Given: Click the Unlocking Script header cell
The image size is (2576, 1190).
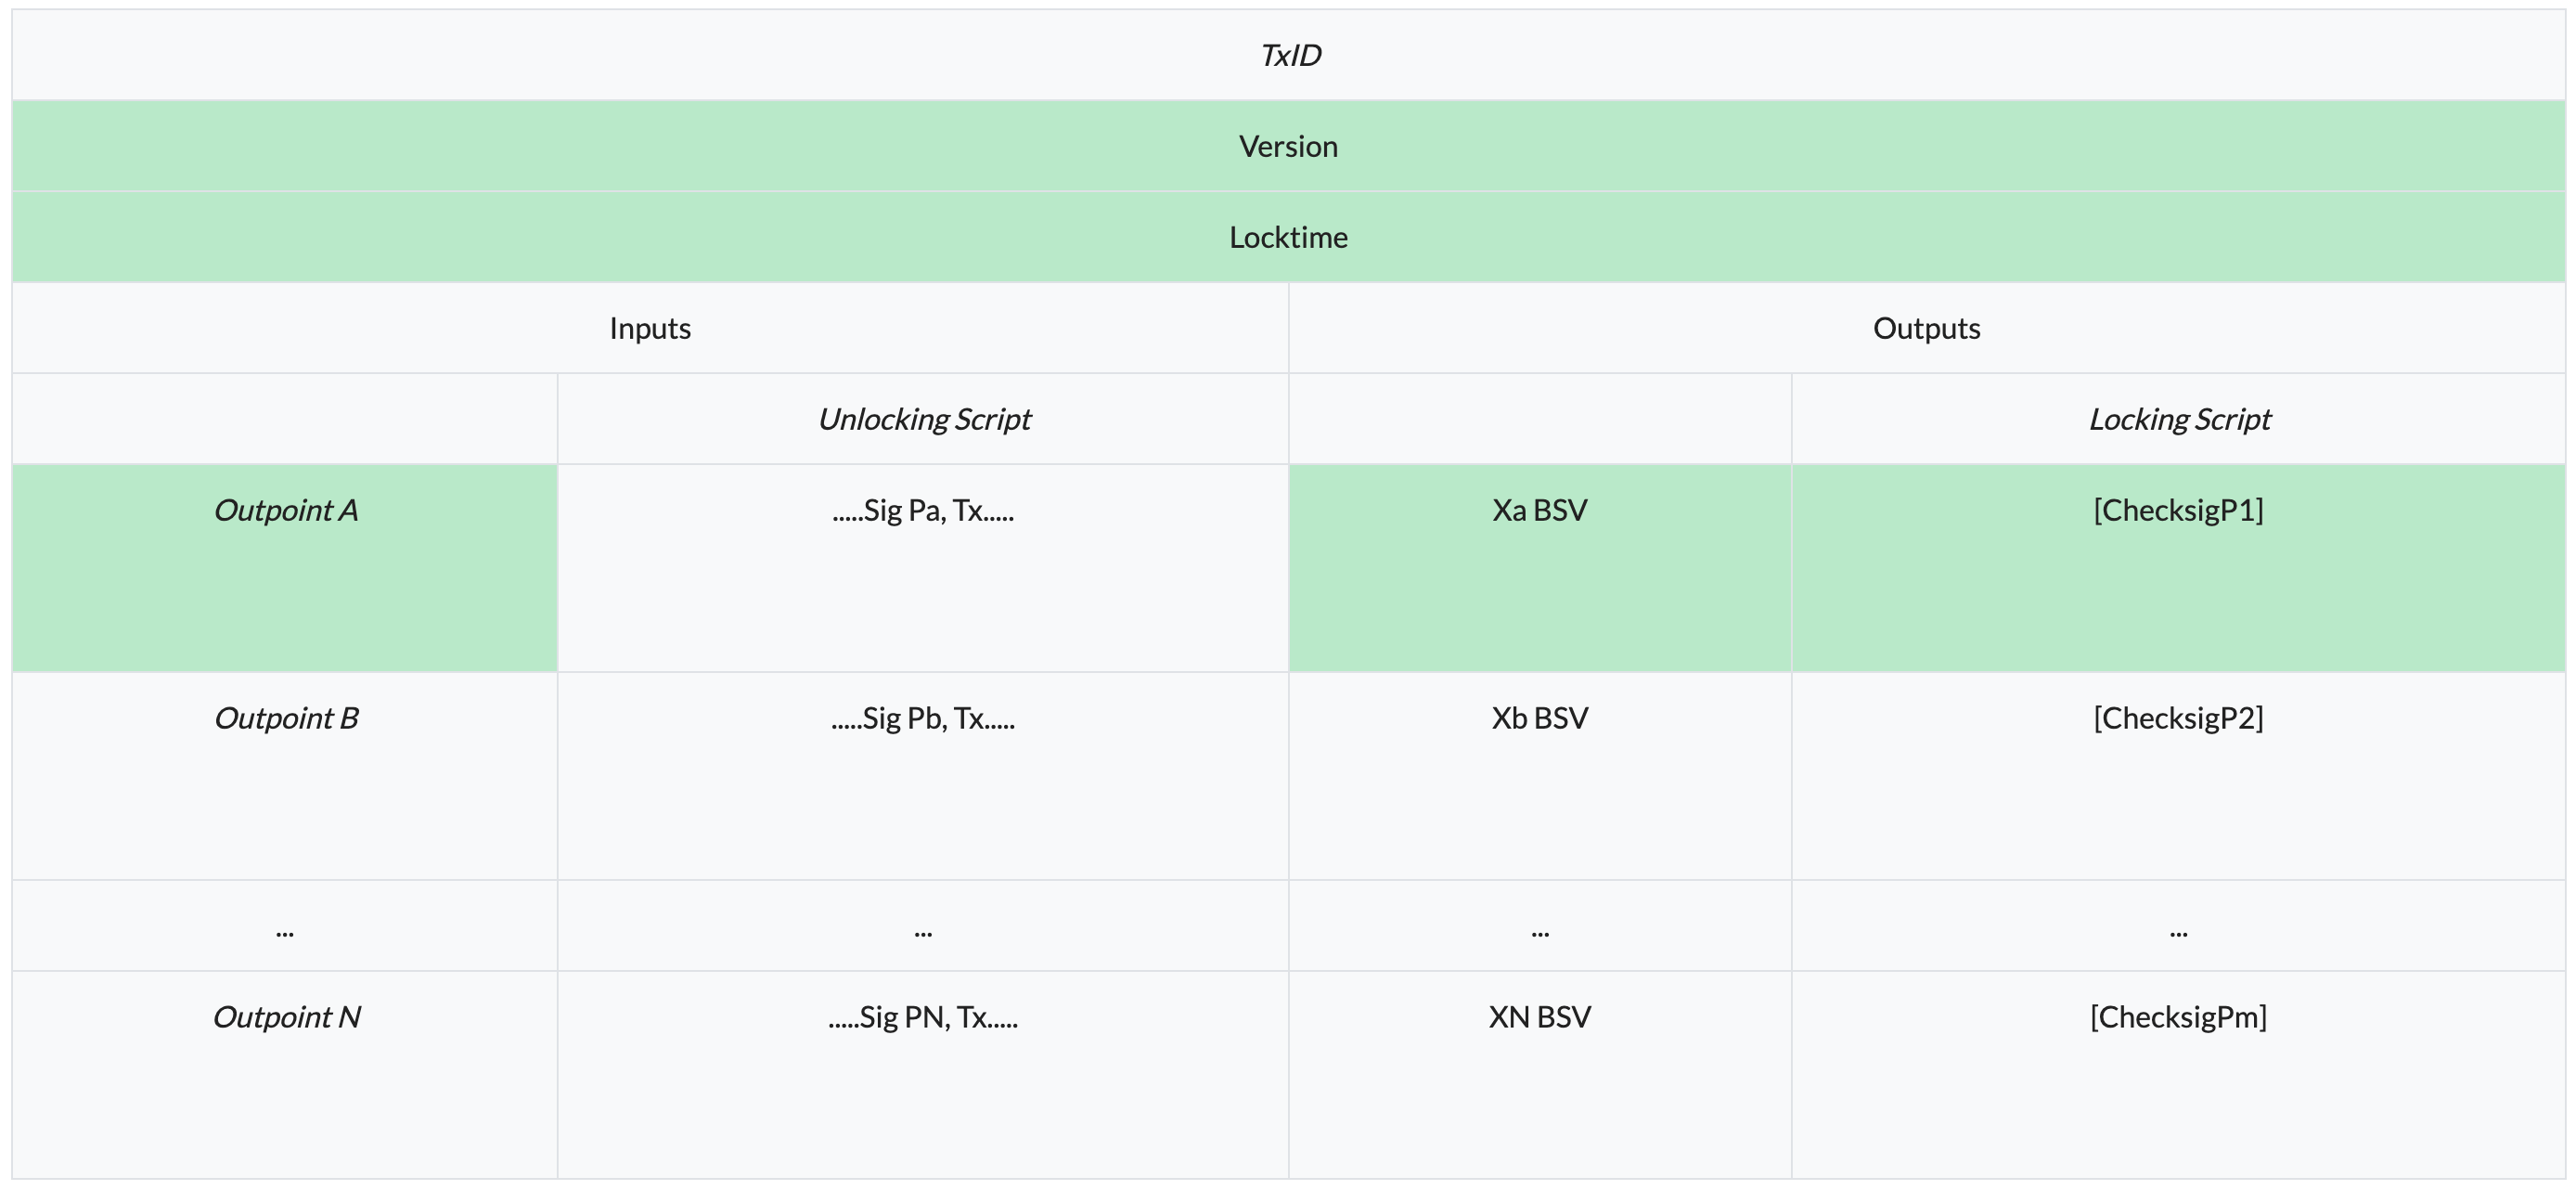Looking at the screenshot, I should (923, 419).
